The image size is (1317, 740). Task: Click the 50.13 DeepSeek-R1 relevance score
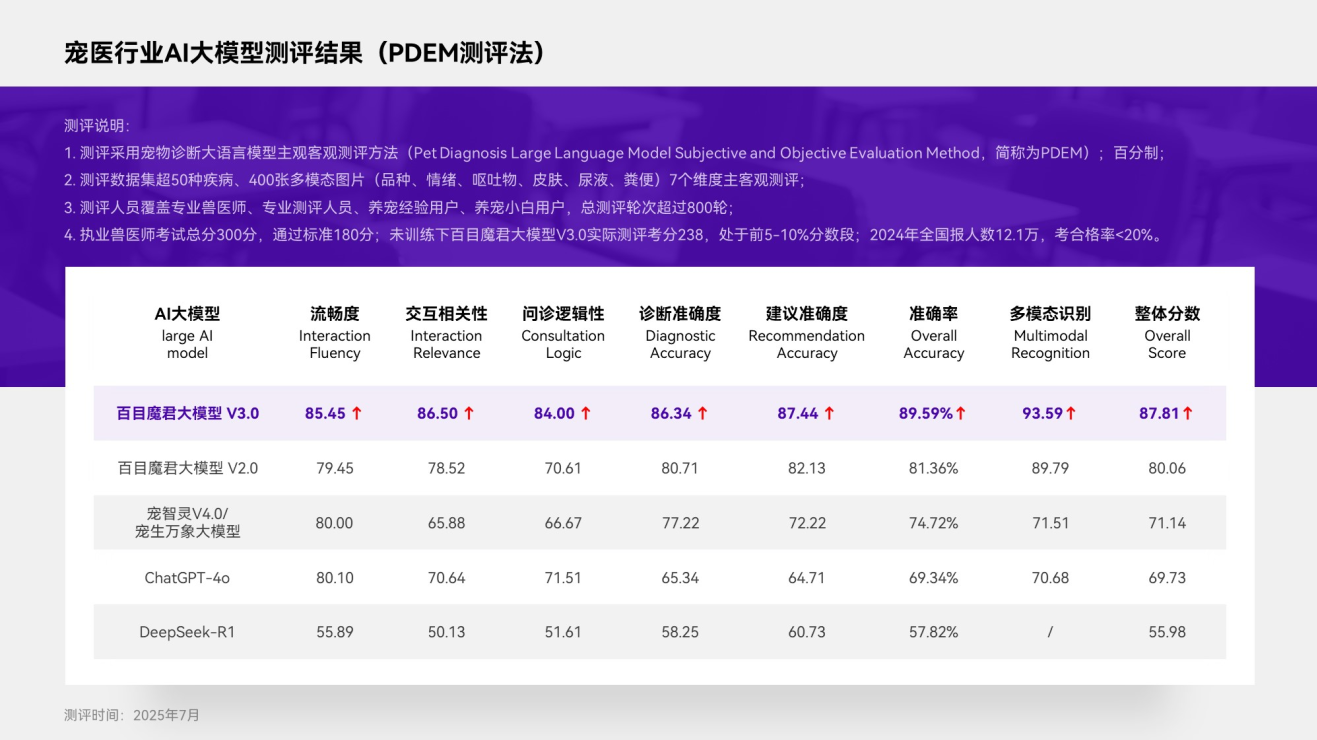point(446,632)
